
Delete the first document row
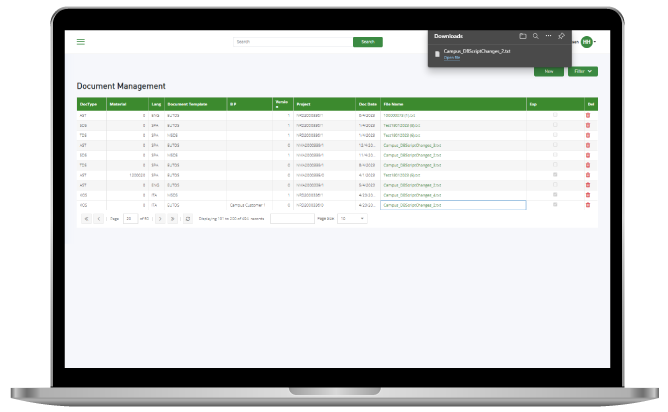(588, 115)
